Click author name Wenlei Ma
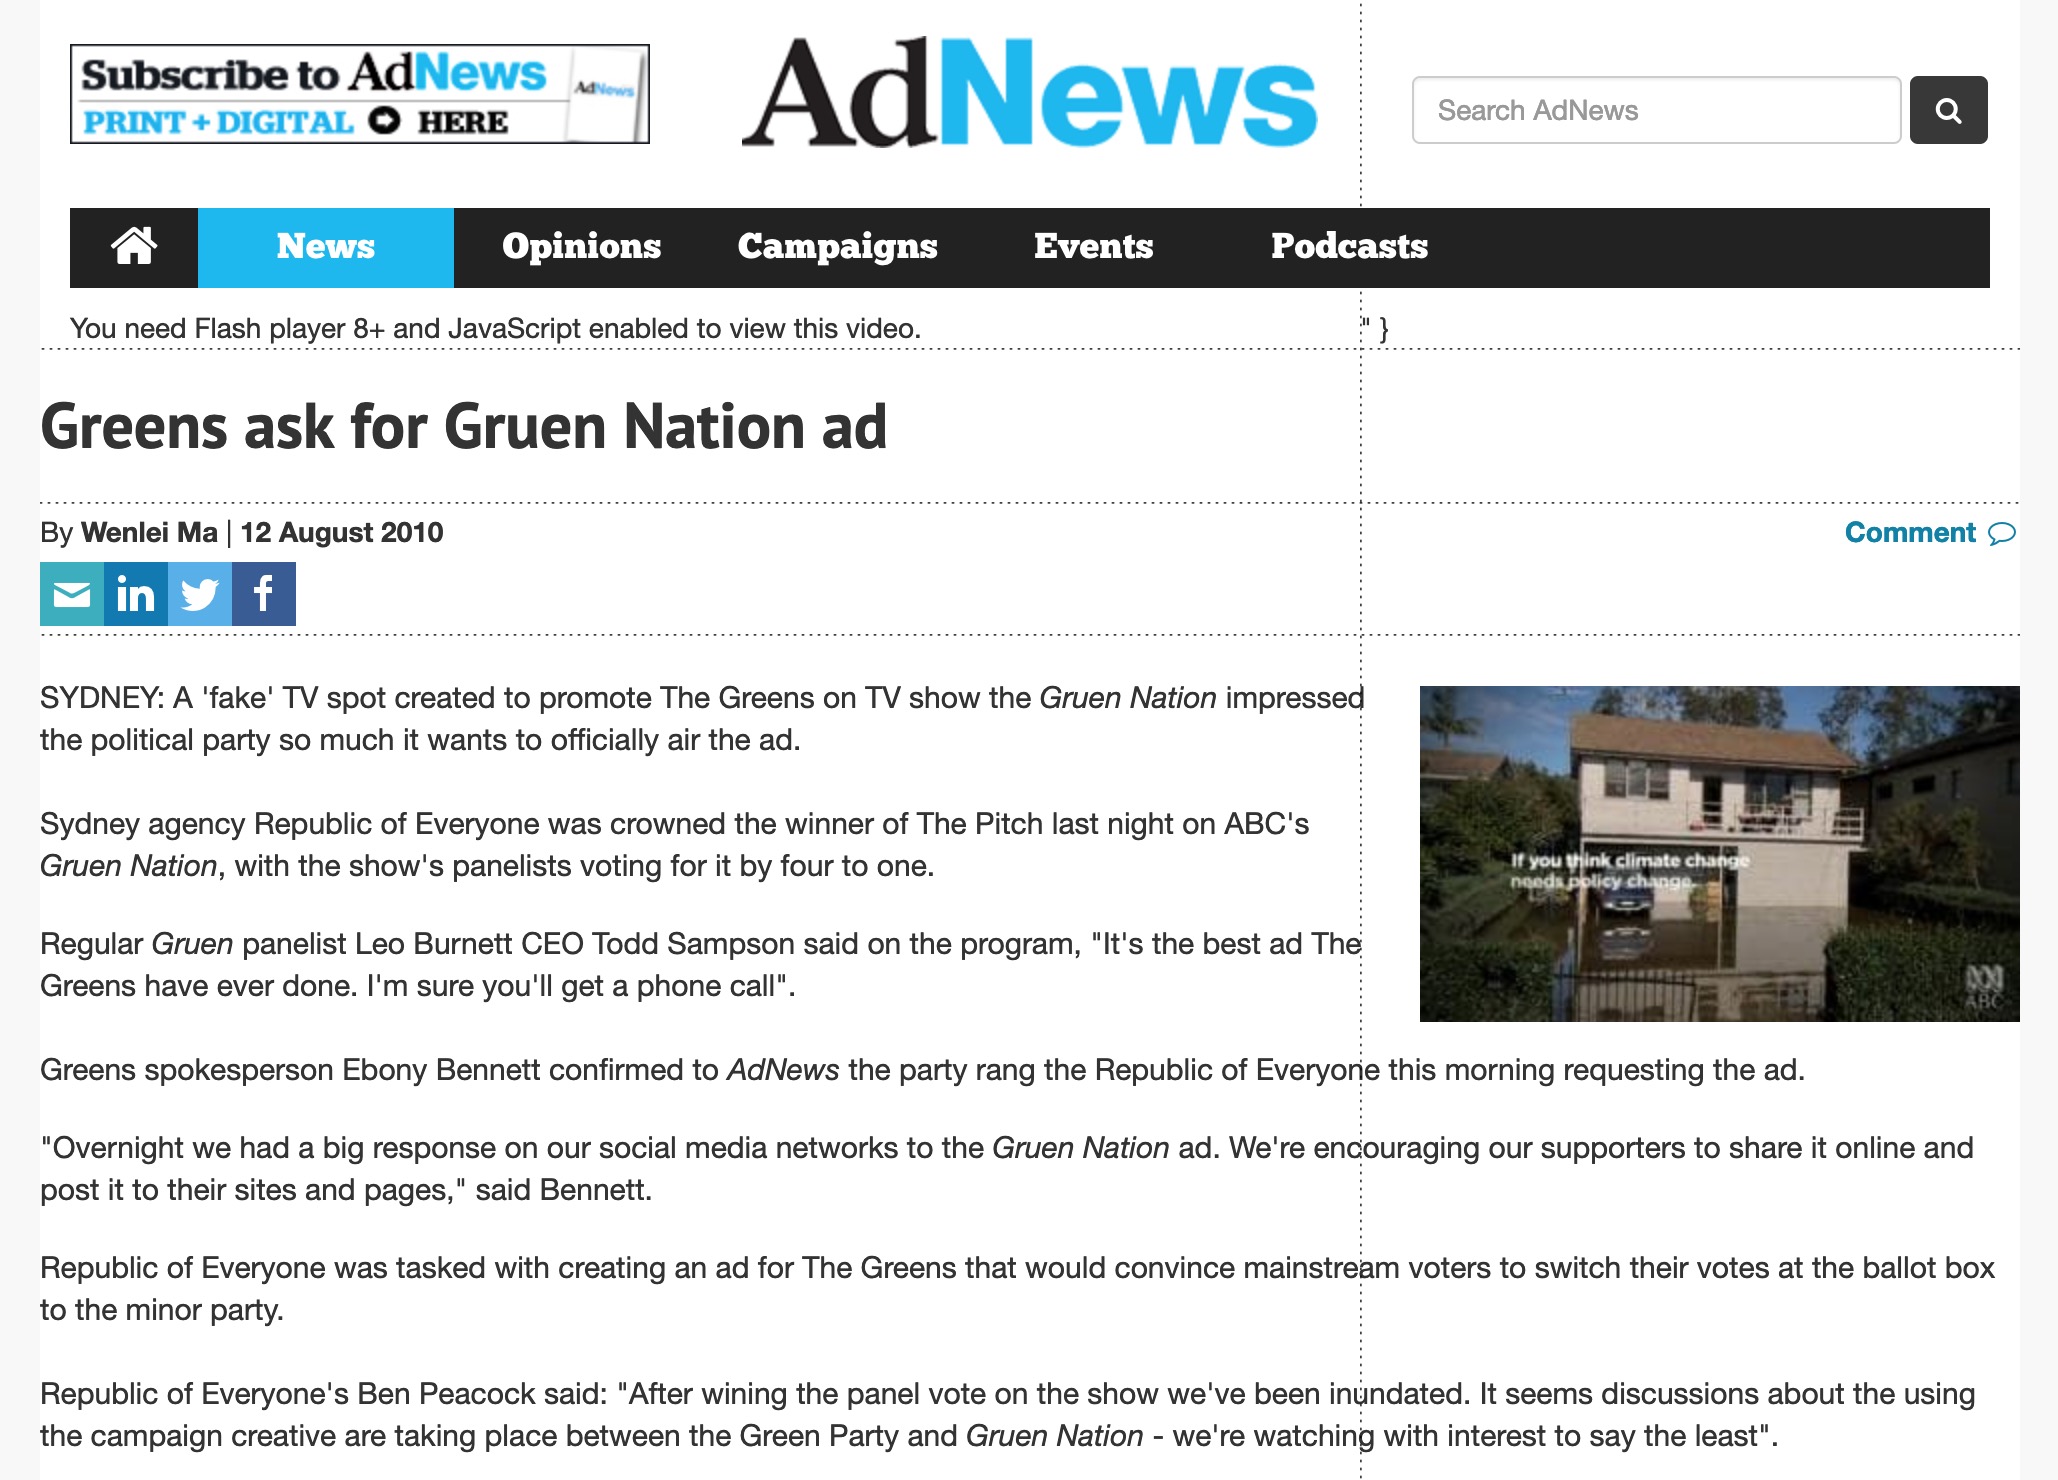 (149, 532)
